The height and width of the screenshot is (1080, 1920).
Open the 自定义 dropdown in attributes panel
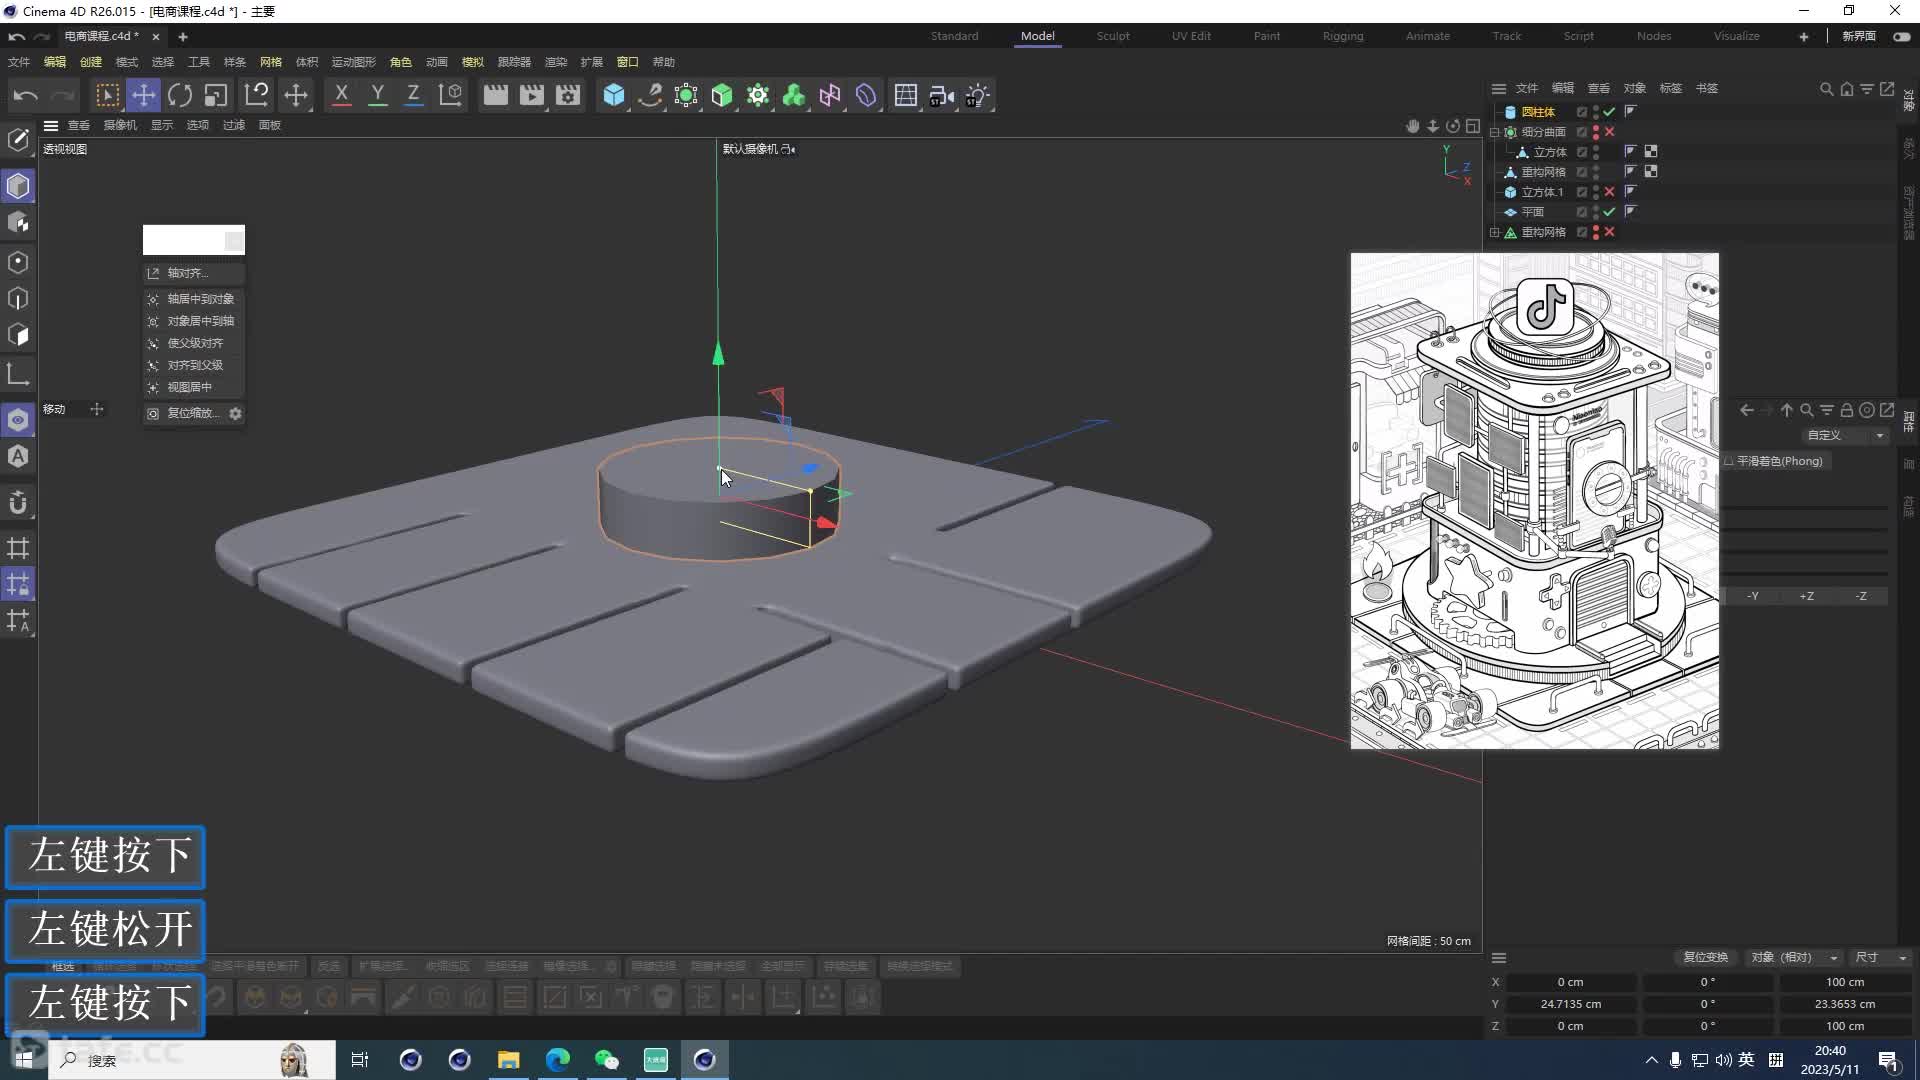click(1845, 435)
